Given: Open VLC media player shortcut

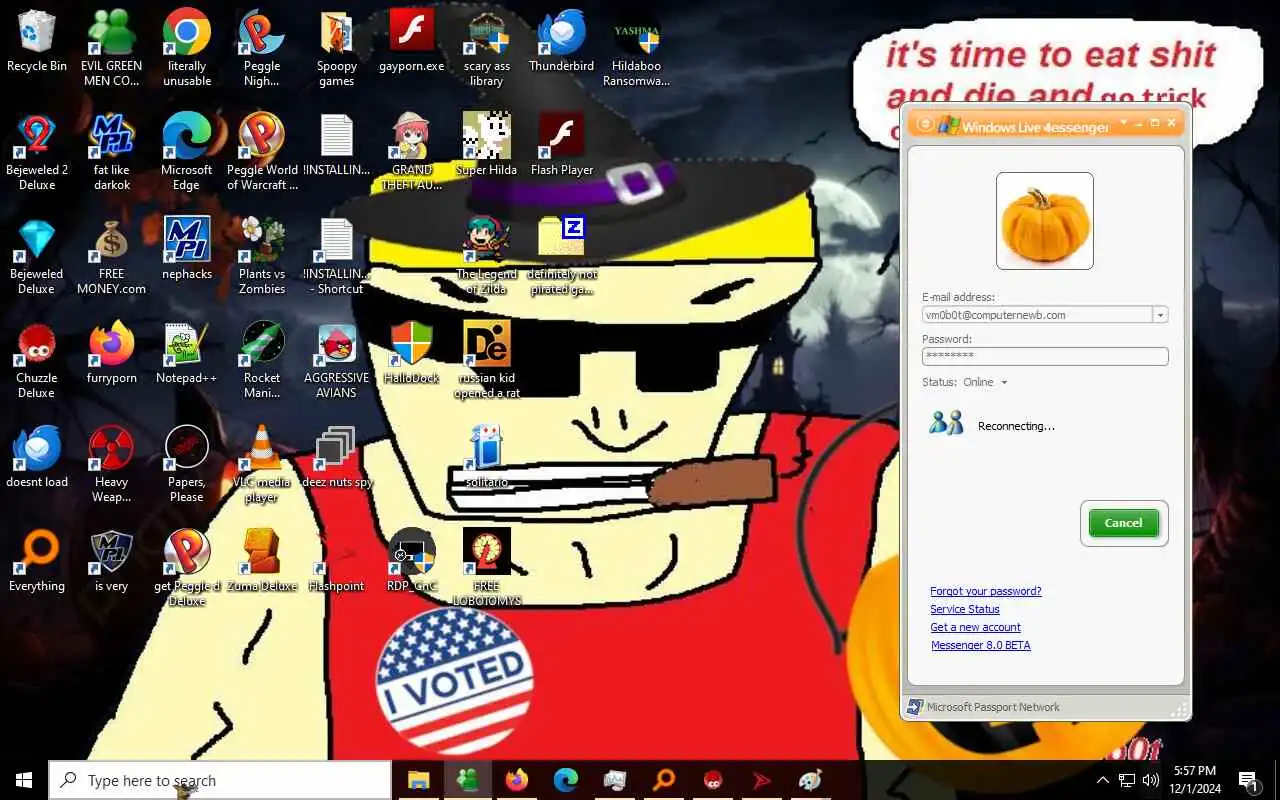Looking at the screenshot, I should coord(262,464).
